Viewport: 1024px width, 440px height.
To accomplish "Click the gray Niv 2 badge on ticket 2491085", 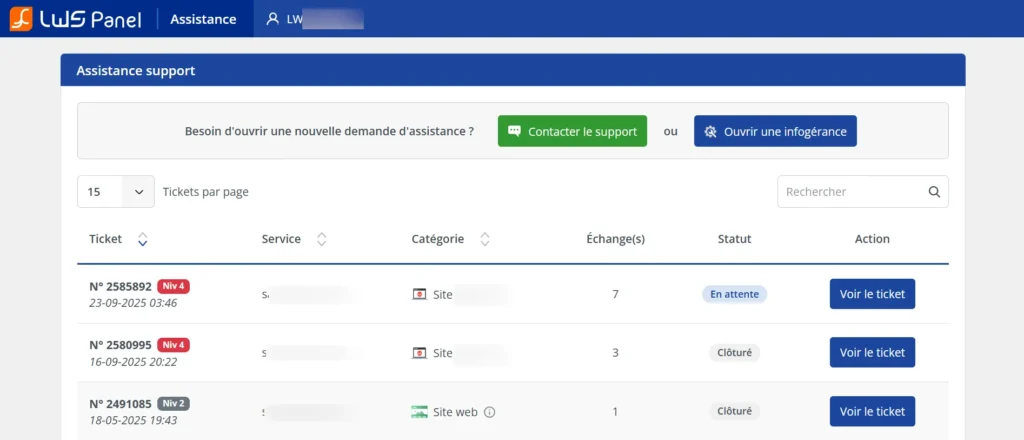I will (x=173, y=404).
